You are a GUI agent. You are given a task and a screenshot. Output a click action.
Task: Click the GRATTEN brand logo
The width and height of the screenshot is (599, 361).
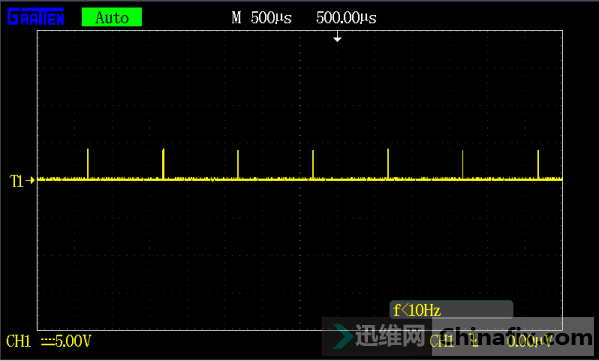coord(36,17)
